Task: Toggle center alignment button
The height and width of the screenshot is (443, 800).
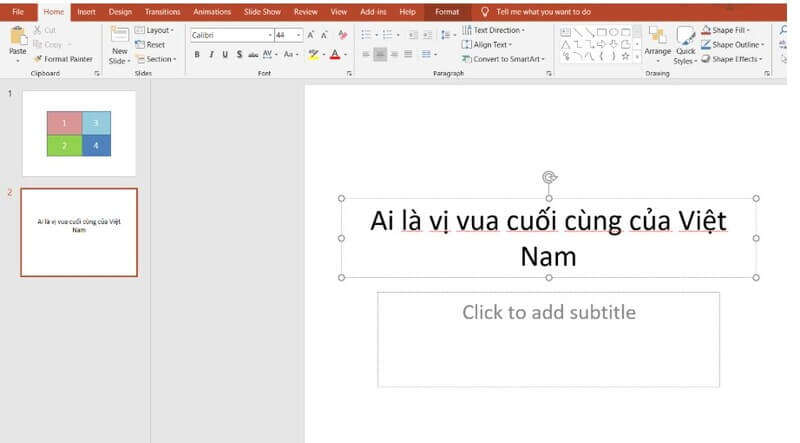Action: coord(380,54)
